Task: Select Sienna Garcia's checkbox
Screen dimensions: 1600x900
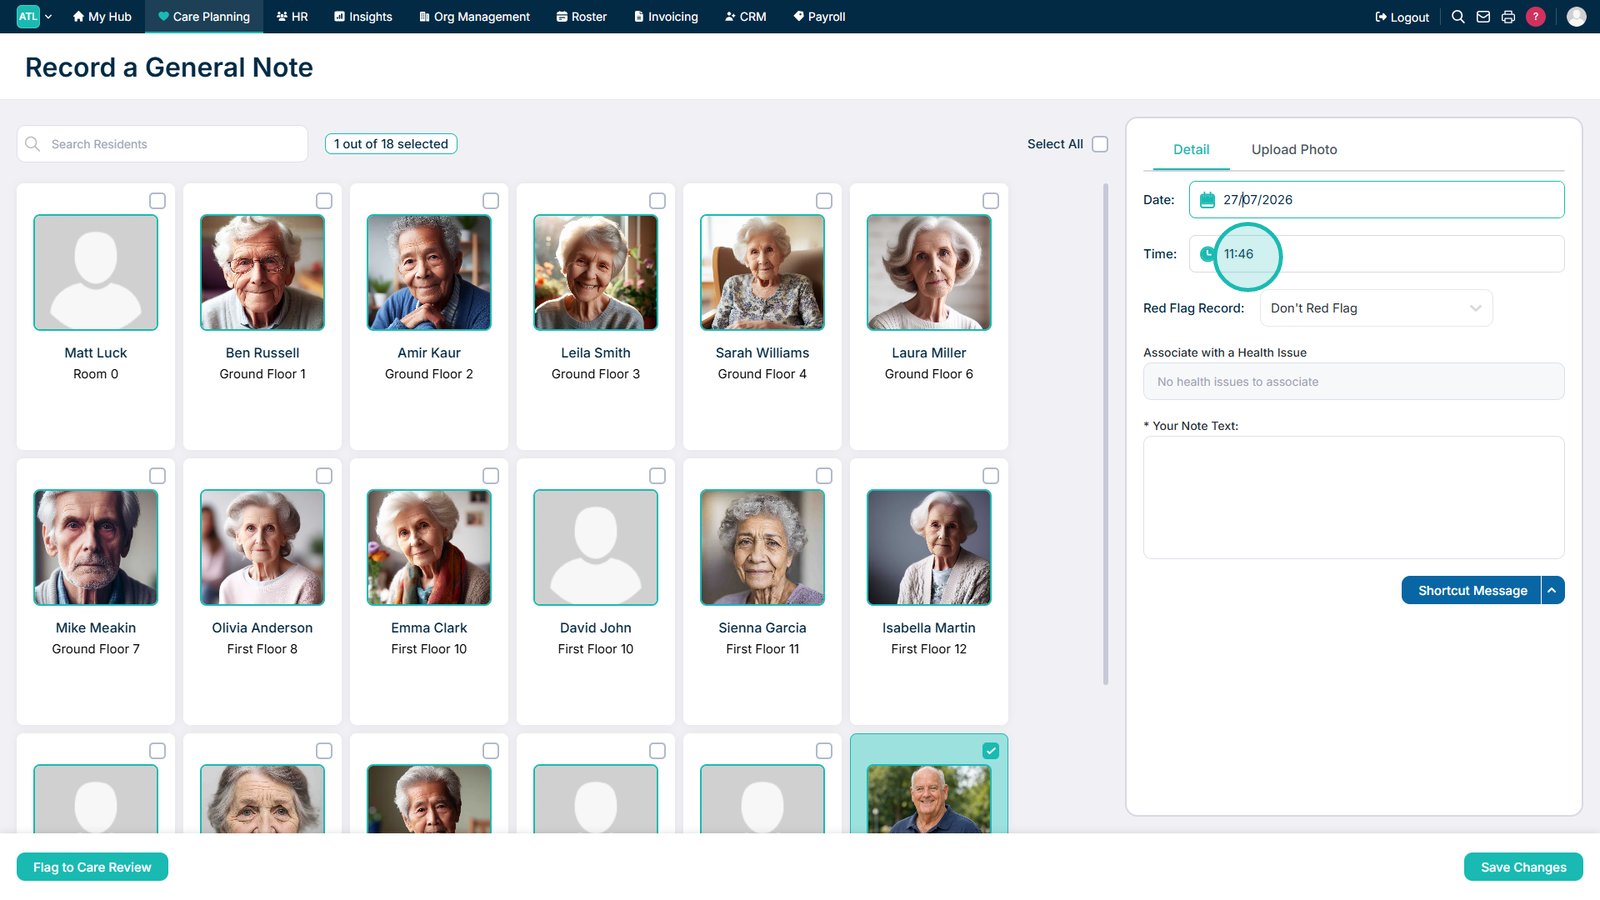Action: pos(824,476)
